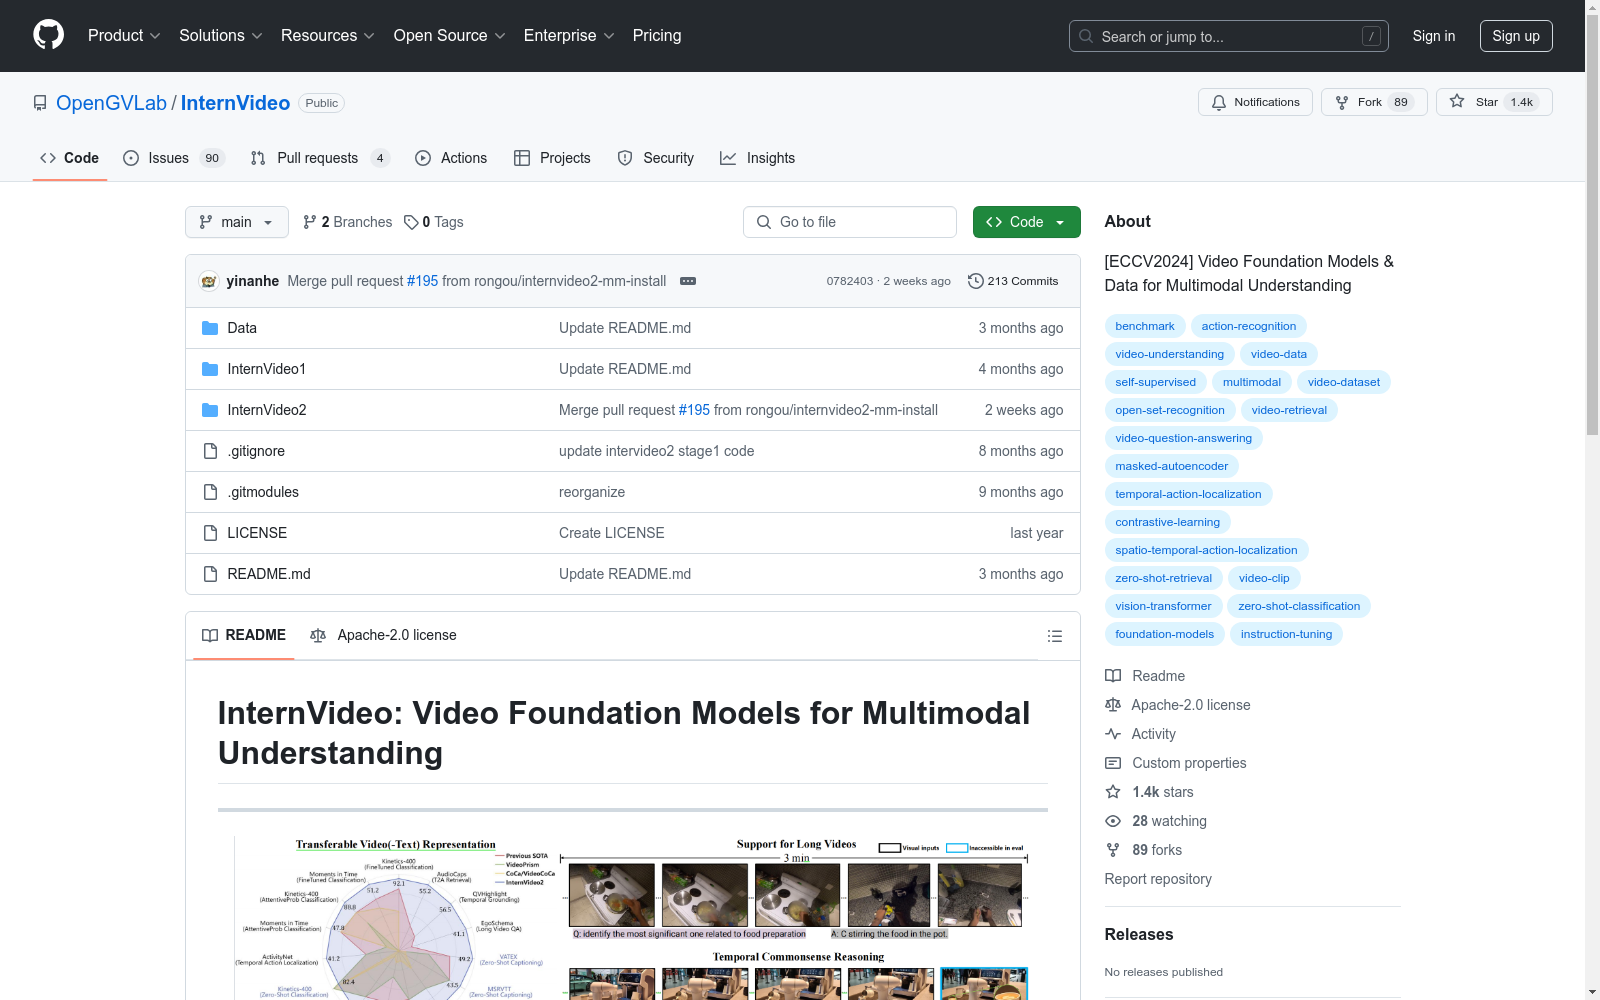Screen dimensions: 1600x1000
Task: Open the LICENSE file
Action: click(x=257, y=533)
